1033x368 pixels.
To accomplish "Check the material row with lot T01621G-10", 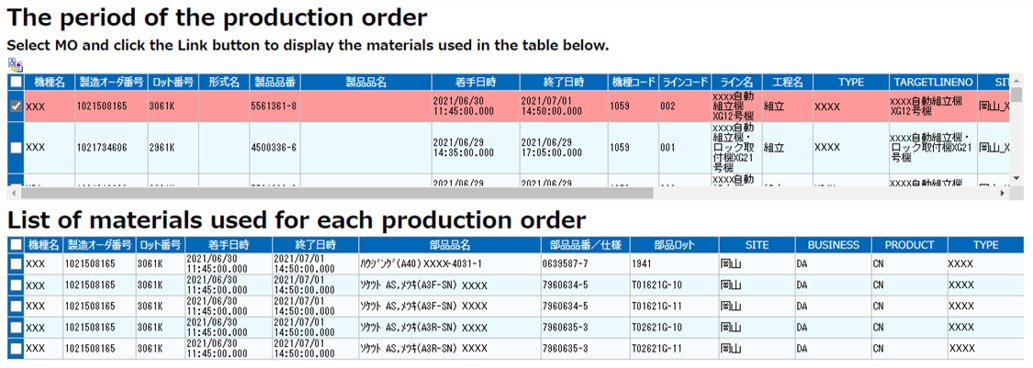I will click(x=16, y=285).
